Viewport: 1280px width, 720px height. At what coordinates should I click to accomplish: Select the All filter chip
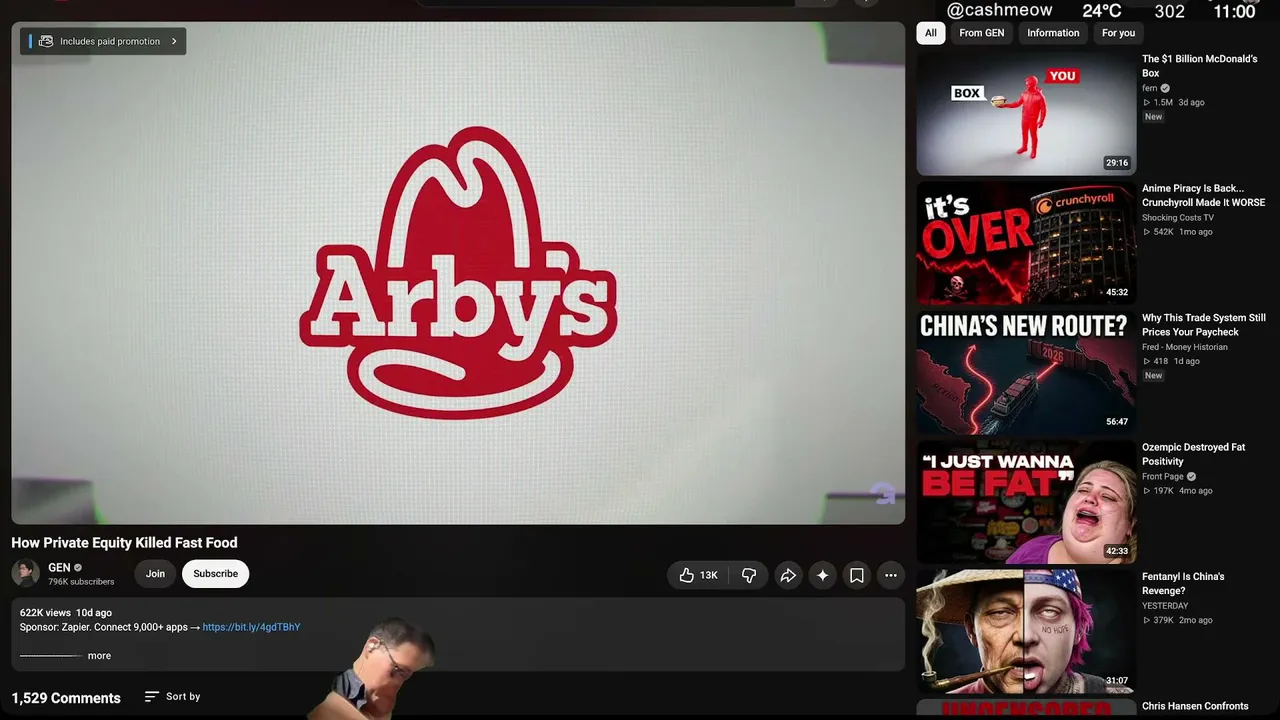click(x=931, y=33)
